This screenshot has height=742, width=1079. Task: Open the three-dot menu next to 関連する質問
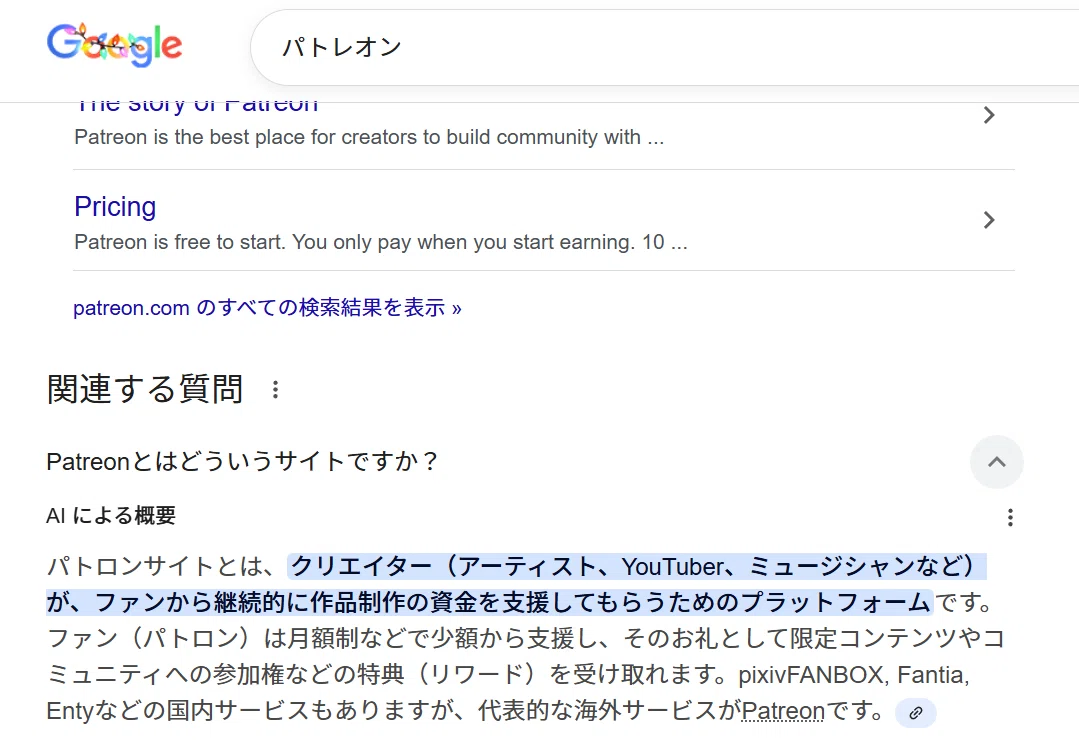(275, 390)
